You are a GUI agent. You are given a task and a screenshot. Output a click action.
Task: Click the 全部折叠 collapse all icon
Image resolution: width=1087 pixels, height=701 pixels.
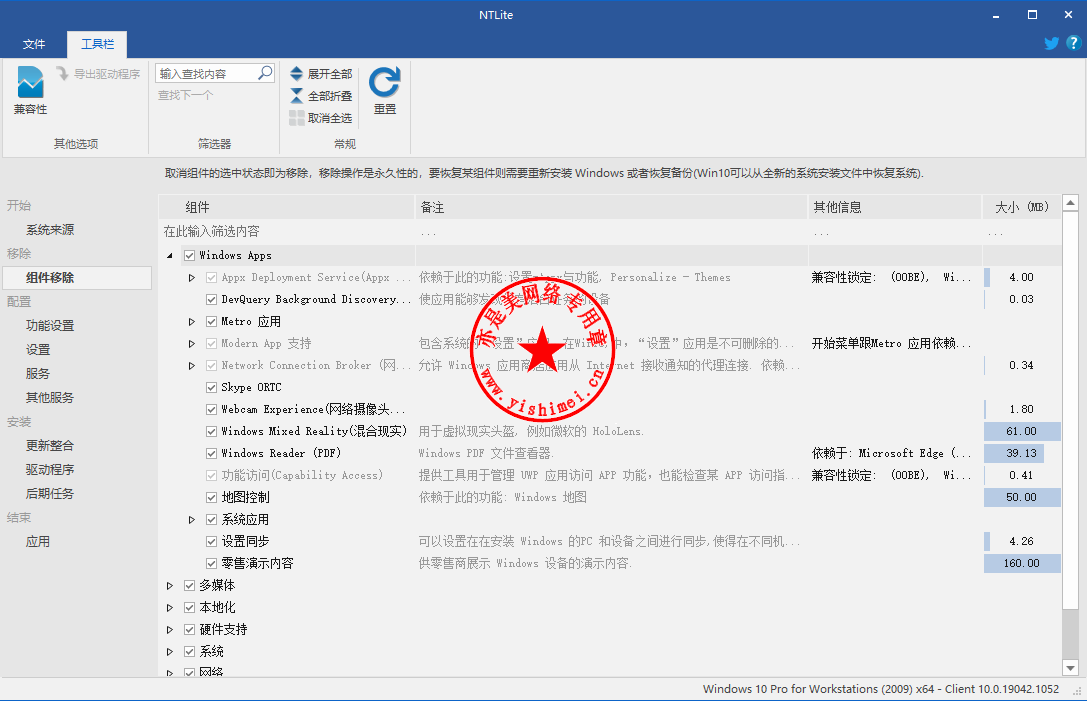[297, 96]
